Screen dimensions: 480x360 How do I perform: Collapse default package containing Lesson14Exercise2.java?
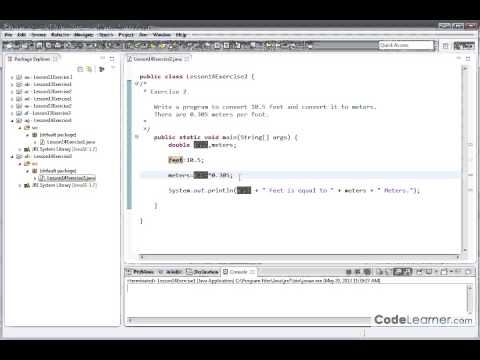pyautogui.click(x=28, y=171)
